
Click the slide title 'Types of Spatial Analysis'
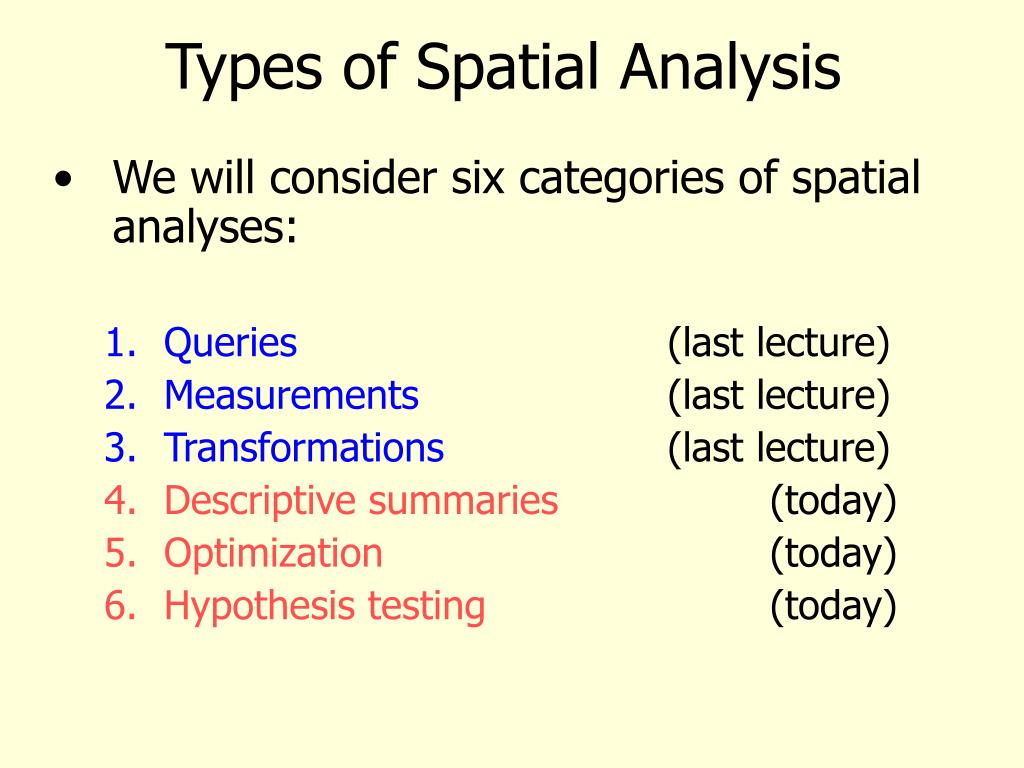pyautogui.click(x=503, y=68)
